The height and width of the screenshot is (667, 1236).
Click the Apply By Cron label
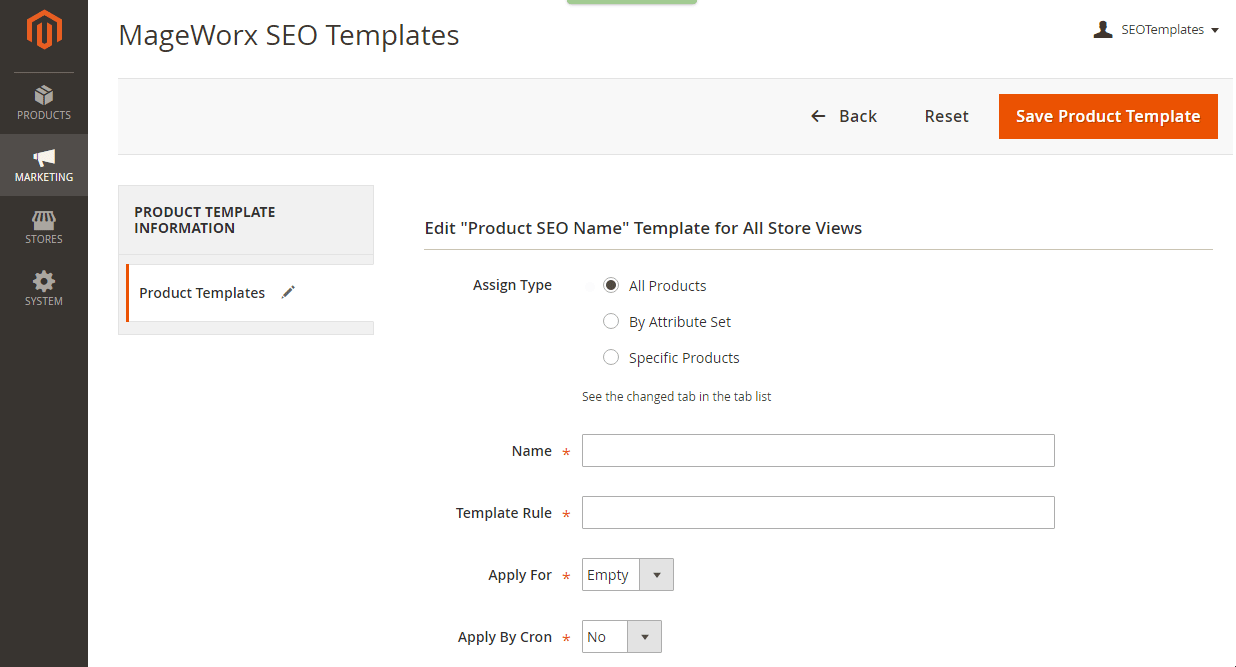(505, 637)
